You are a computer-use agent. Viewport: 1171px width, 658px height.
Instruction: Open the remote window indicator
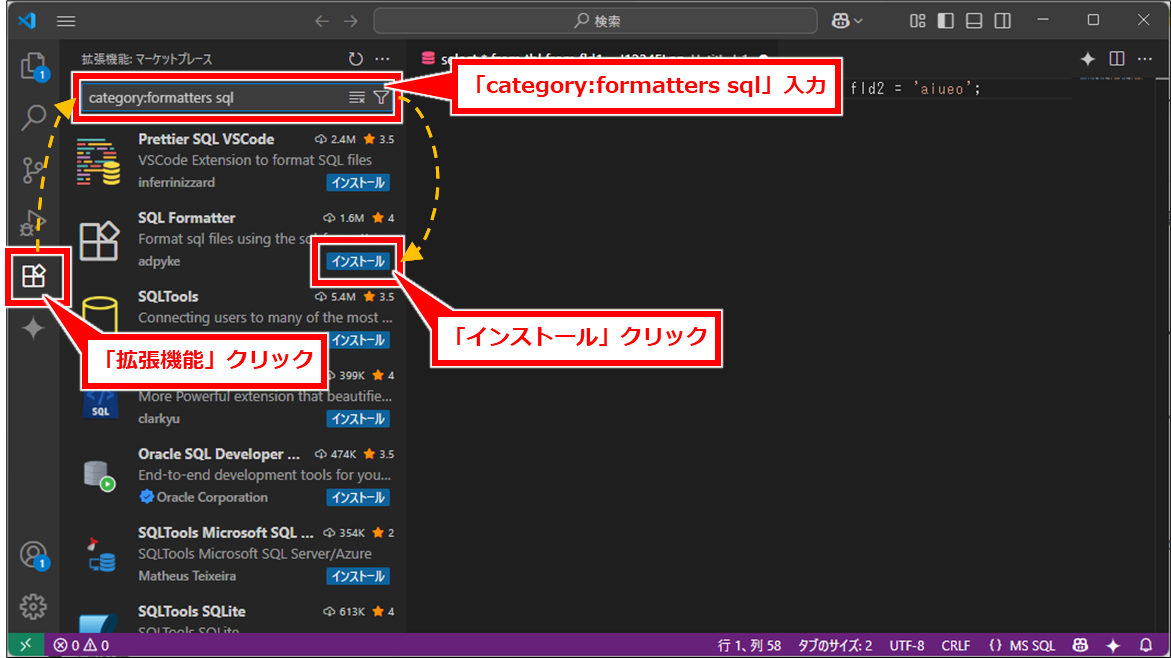click(x=25, y=645)
